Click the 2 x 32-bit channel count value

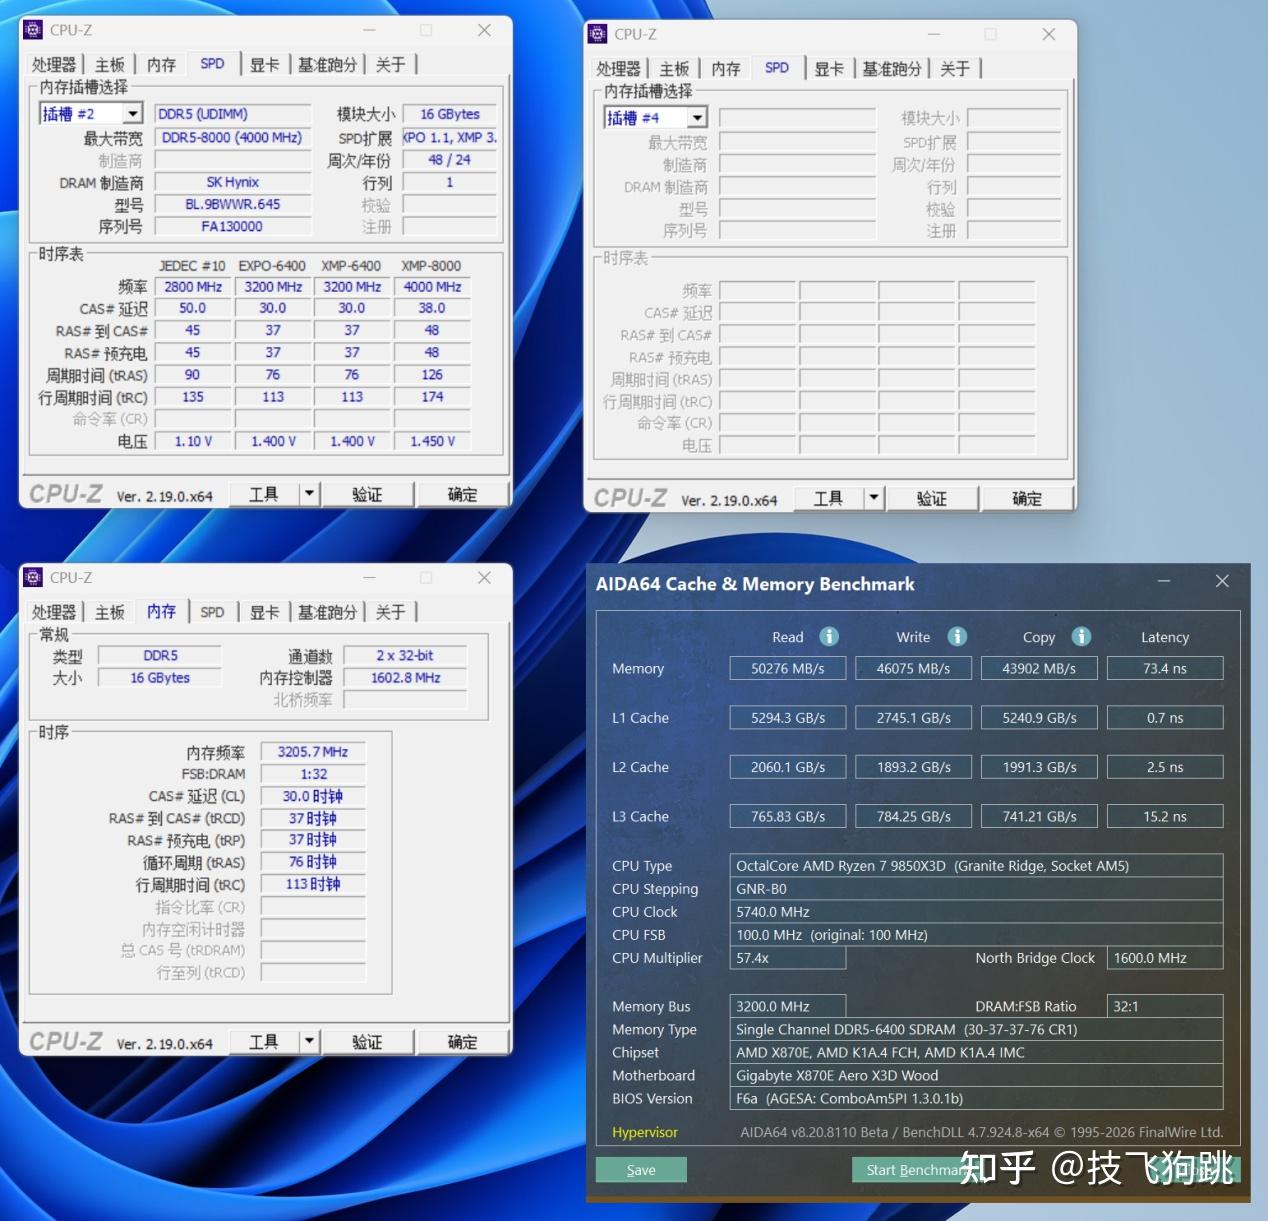[x=405, y=655]
